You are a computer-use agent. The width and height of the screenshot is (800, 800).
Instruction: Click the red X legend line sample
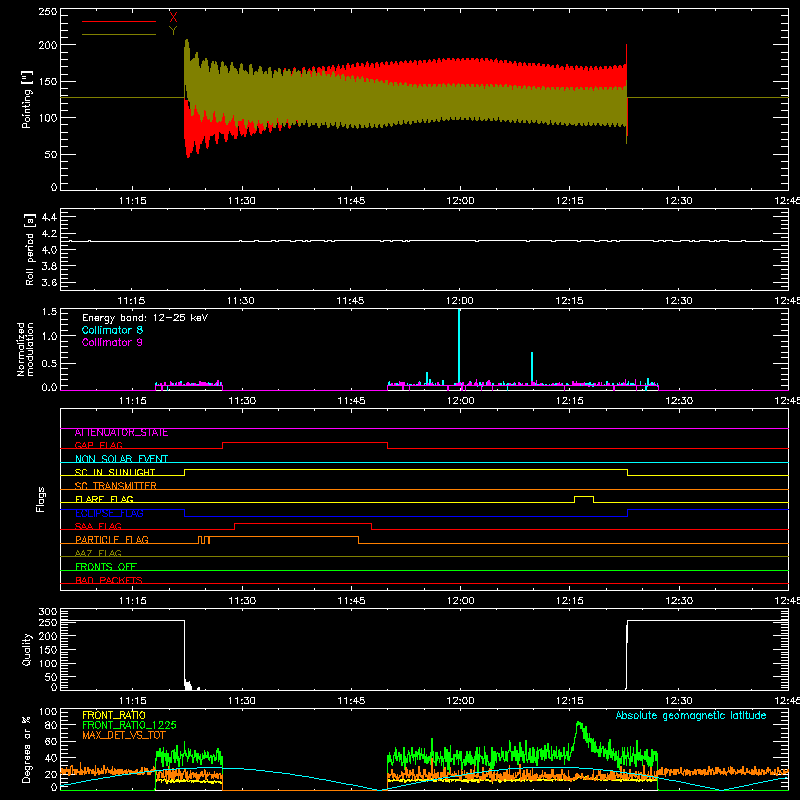click(119, 21)
